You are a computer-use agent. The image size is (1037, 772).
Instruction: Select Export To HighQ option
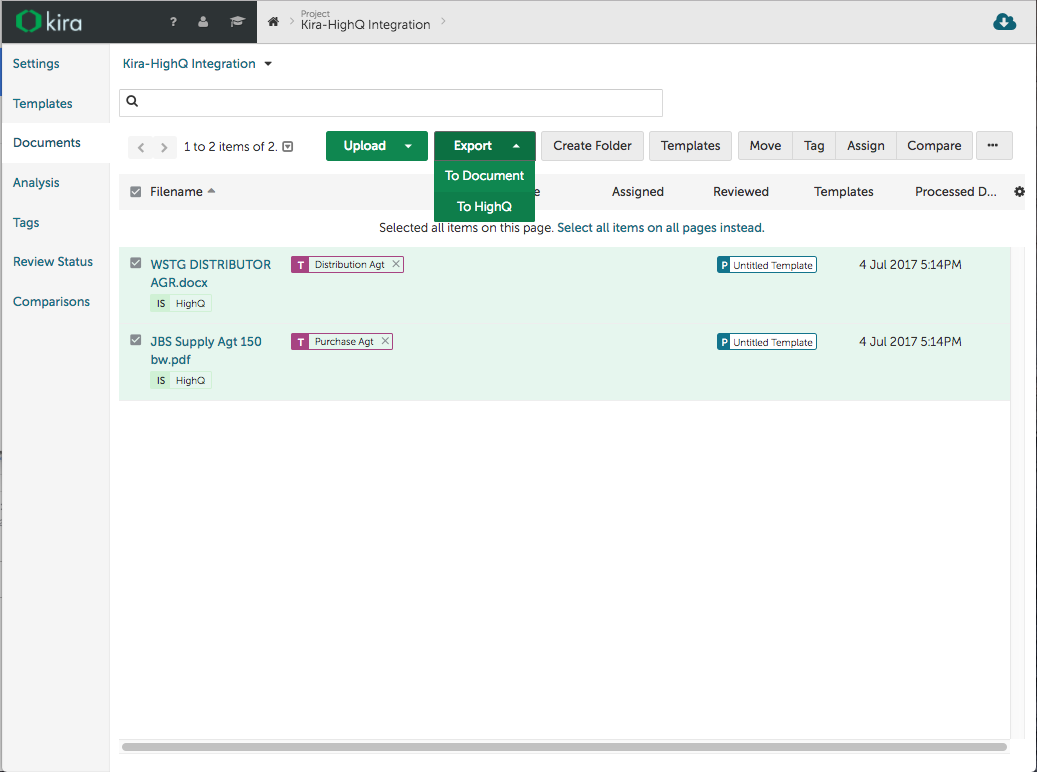[x=484, y=206]
